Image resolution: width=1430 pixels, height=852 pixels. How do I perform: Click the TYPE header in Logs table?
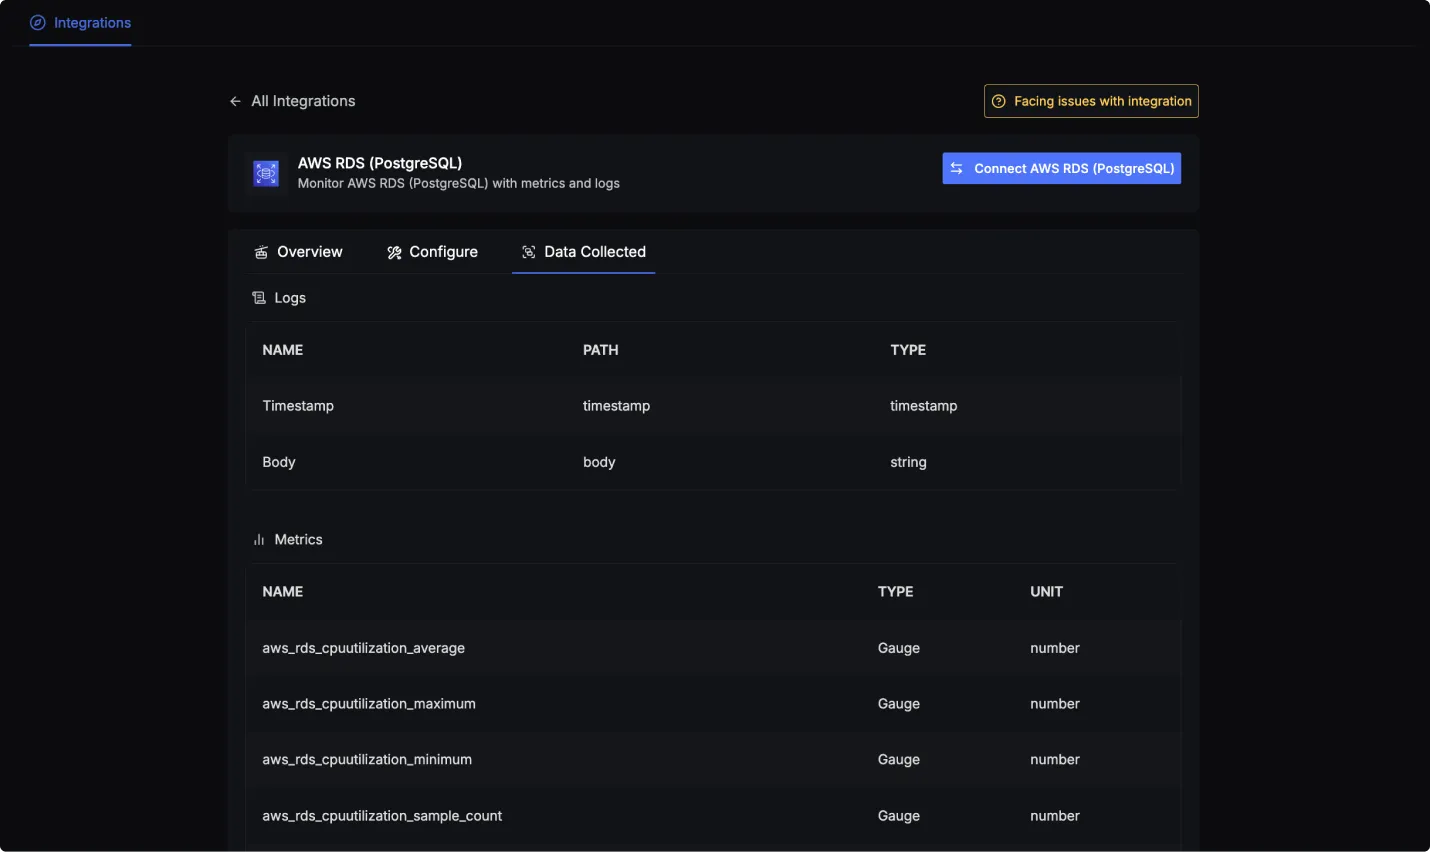pos(908,350)
